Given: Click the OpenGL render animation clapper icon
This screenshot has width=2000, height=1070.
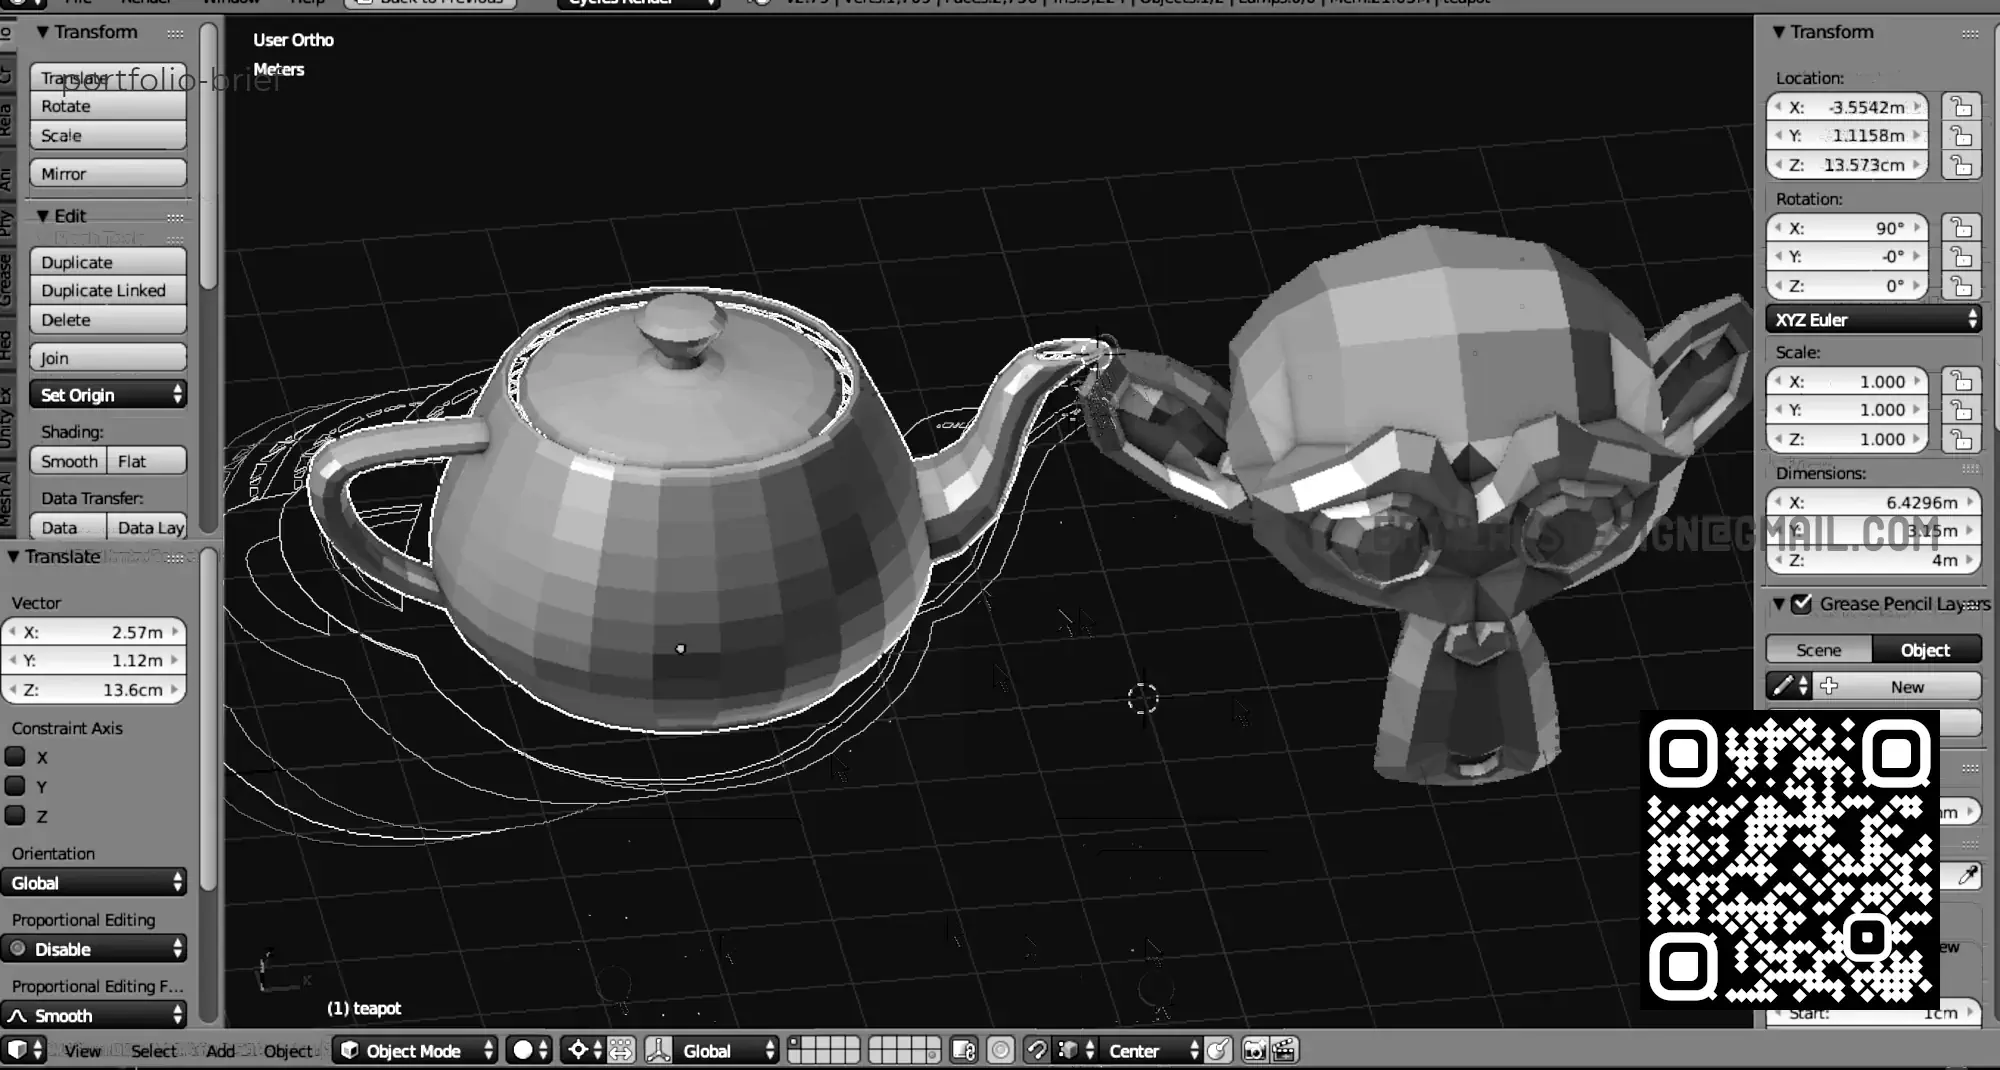Looking at the screenshot, I should pyautogui.click(x=1284, y=1050).
